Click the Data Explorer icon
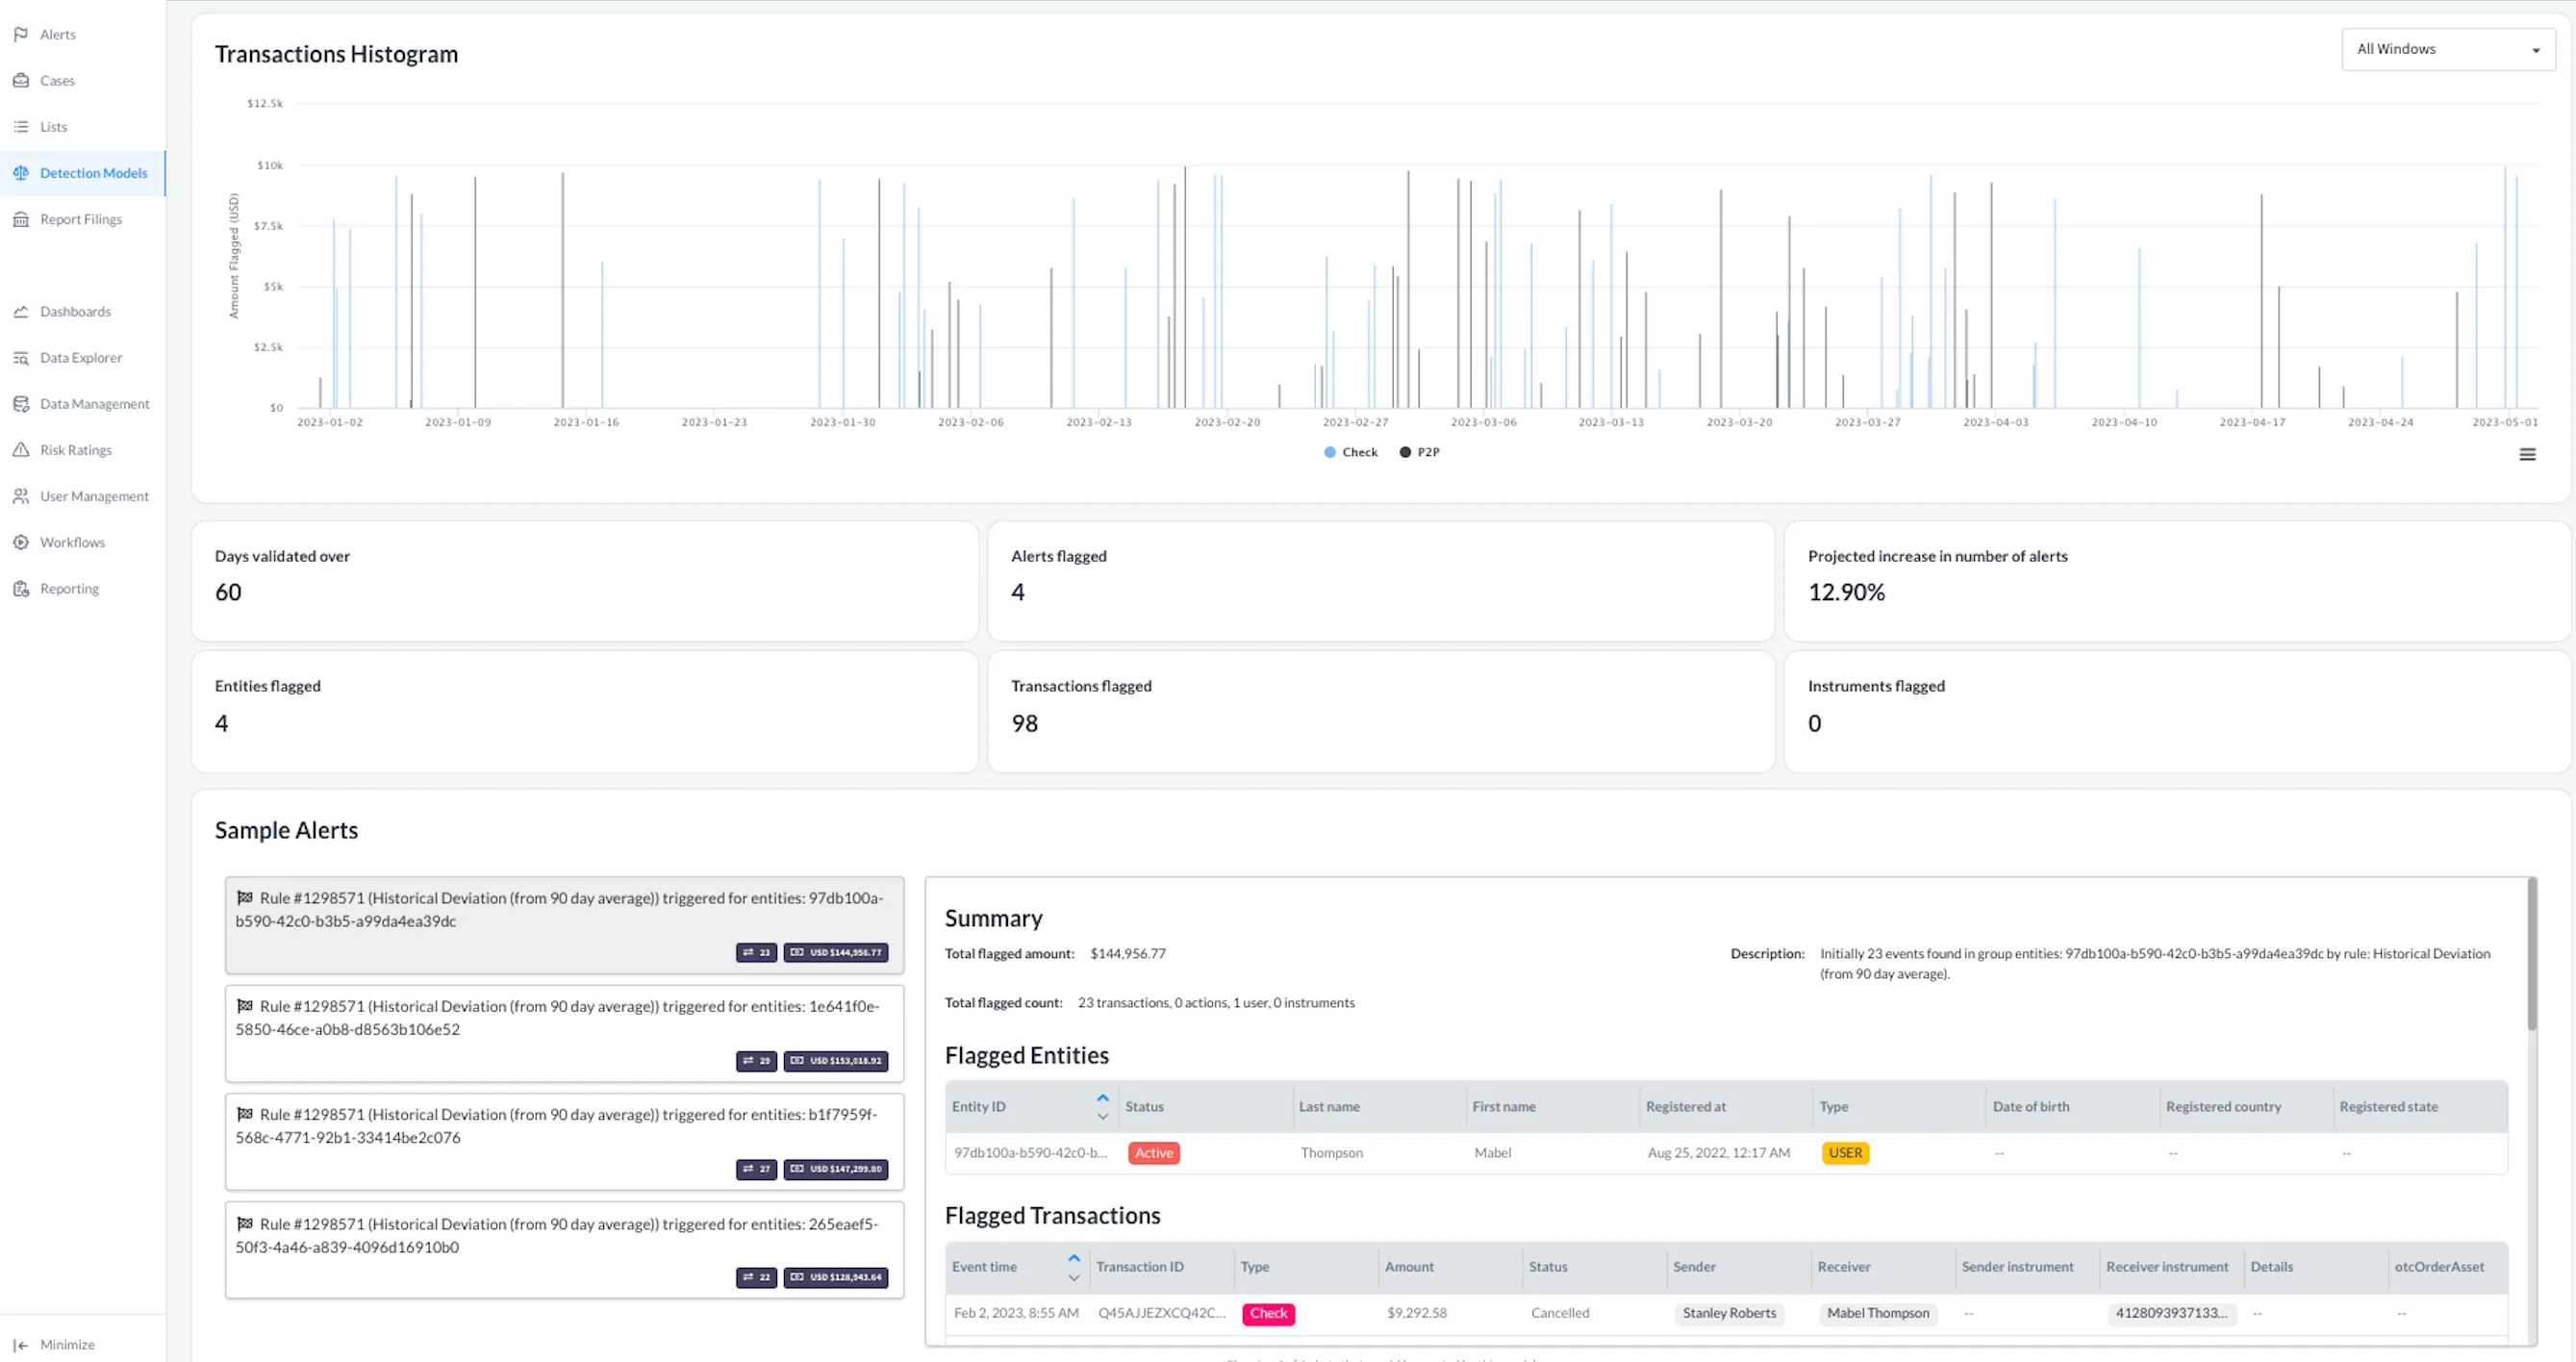The height and width of the screenshot is (1362, 2576). coord(21,358)
